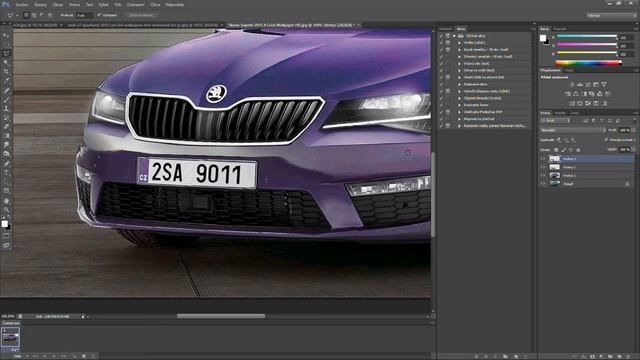640x360 pixels.
Task: Open the Vrstva menu
Action: pyautogui.click(x=74, y=5)
